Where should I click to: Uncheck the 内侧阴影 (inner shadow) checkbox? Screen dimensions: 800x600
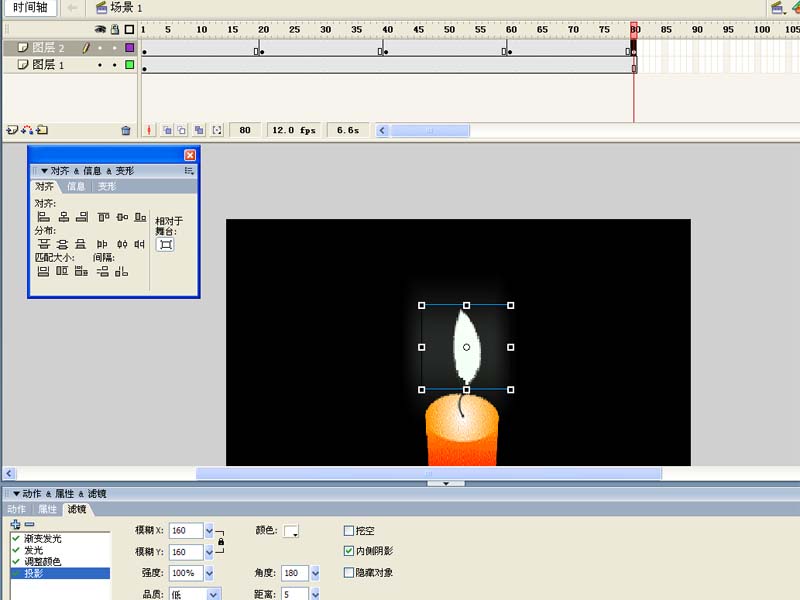tap(349, 551)
